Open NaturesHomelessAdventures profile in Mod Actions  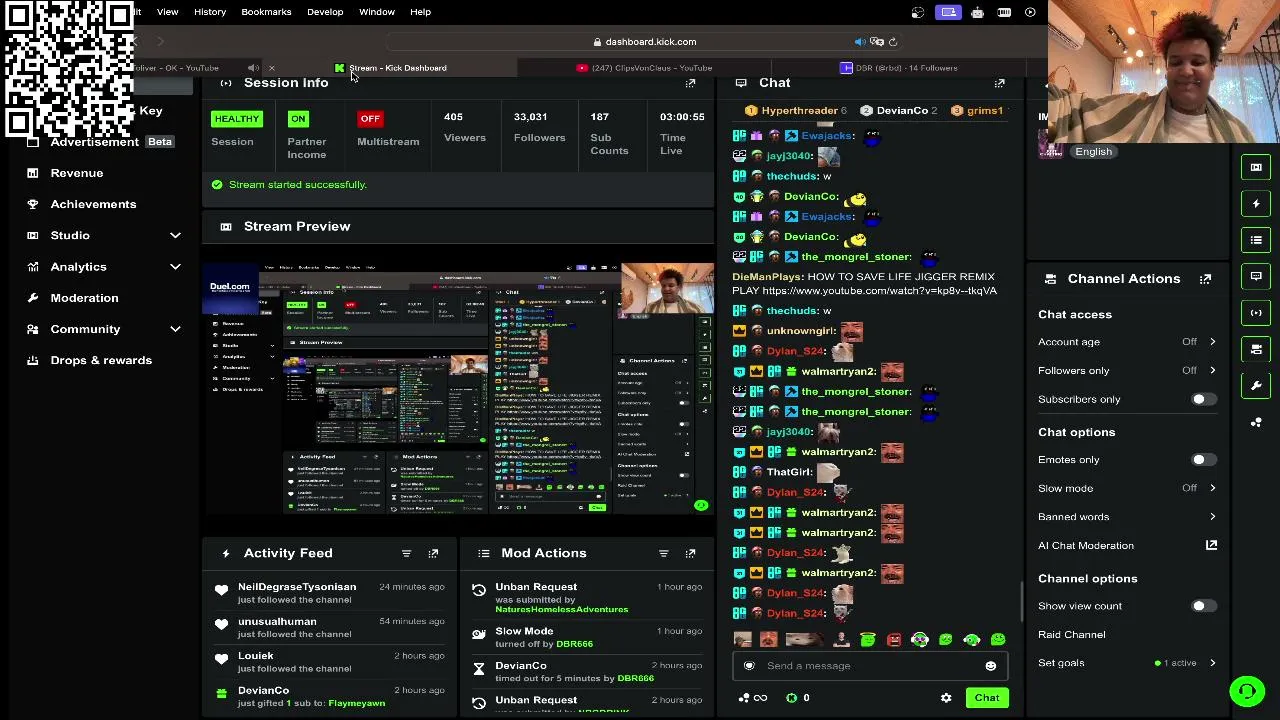[x=562, y=610]
